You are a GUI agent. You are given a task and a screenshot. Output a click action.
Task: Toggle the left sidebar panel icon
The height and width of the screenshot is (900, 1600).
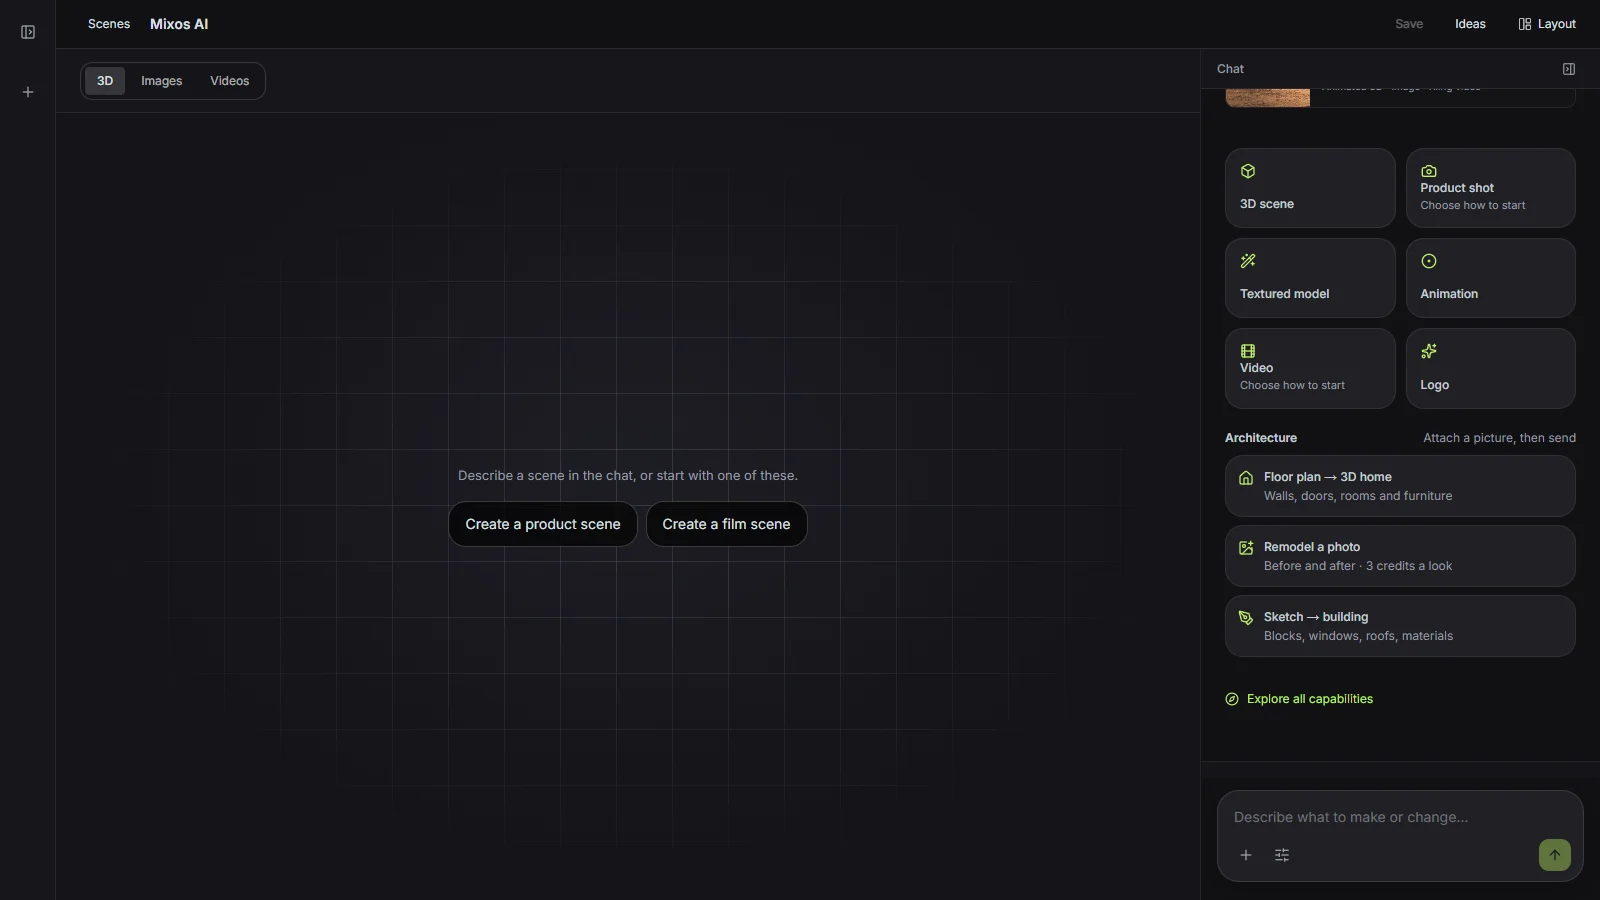[x=28, y=32]
